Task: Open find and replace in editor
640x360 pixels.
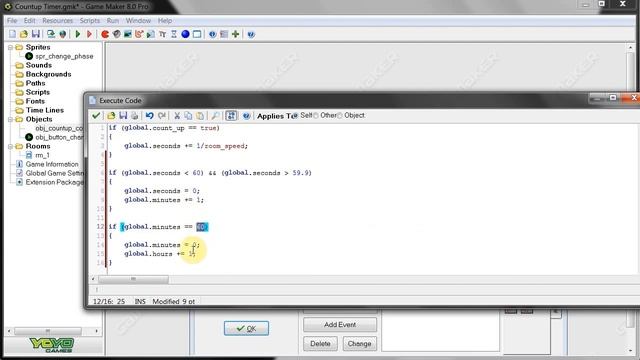Action: pos(215,116)
